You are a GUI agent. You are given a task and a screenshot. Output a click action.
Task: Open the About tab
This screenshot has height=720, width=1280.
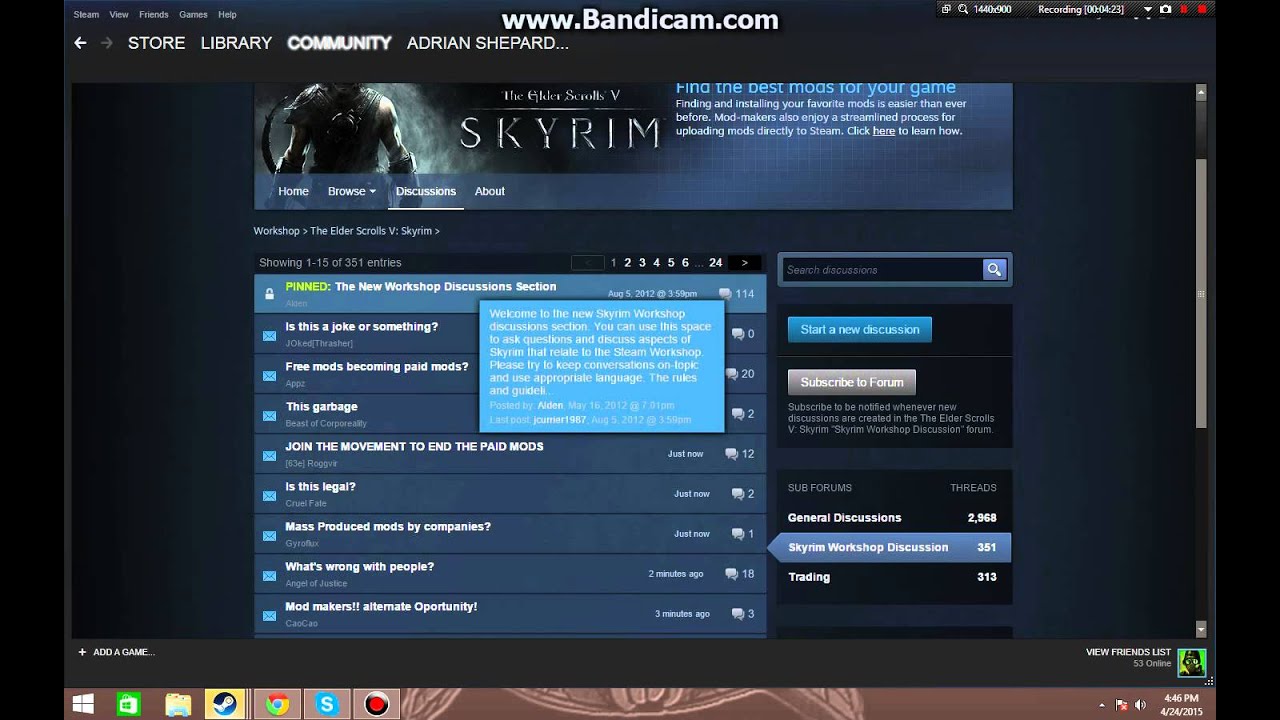click(490, 191)
